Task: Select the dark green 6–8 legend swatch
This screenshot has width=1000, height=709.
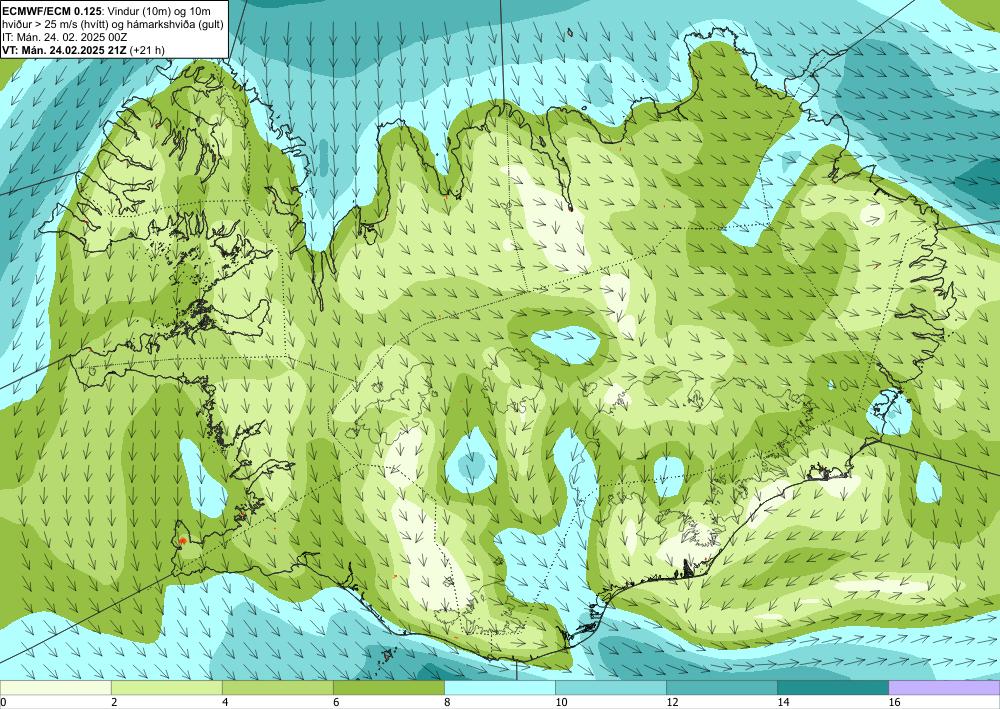Action: point(388,687)
